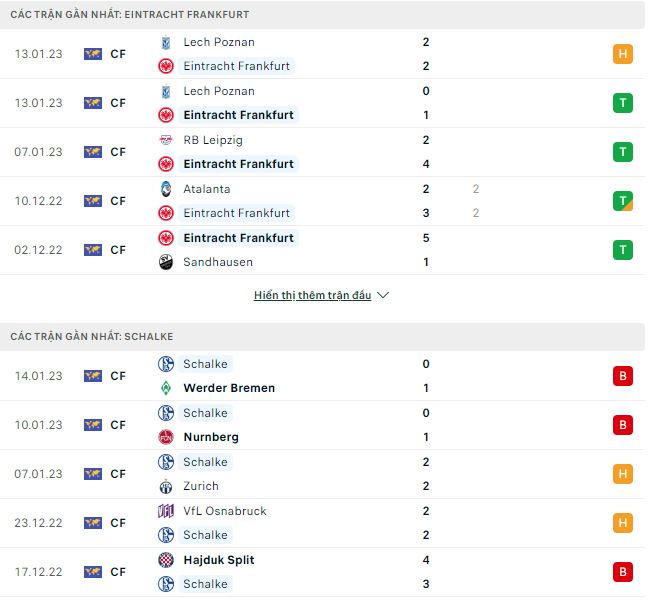Click the Schalke team name in Zurich match
649x600 pixels.
pyautogui.click(x=206, y=462)
